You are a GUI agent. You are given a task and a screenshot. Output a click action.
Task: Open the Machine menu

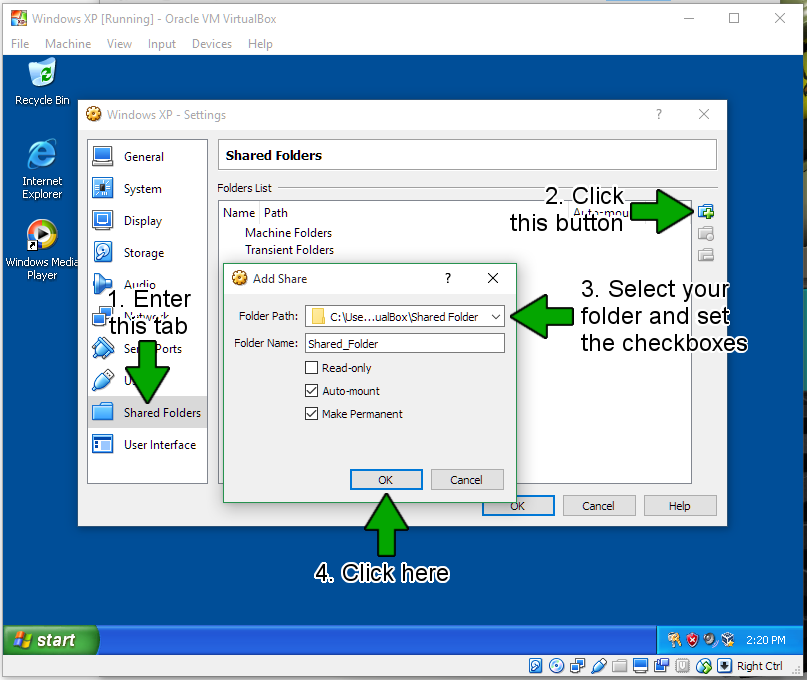pos(68,44)
